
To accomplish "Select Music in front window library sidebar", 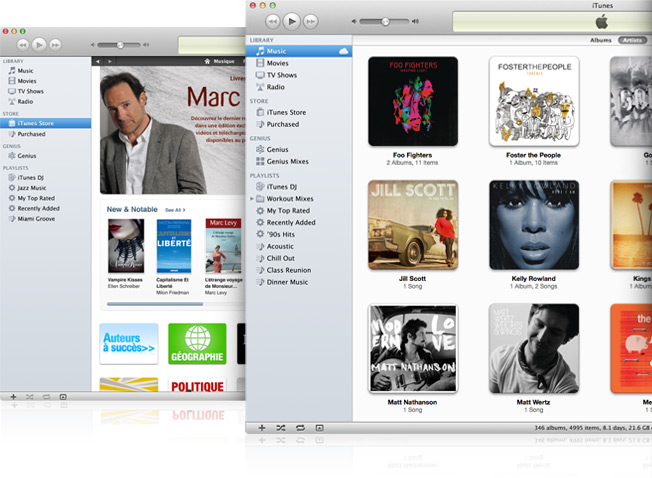I will point(299,51).
